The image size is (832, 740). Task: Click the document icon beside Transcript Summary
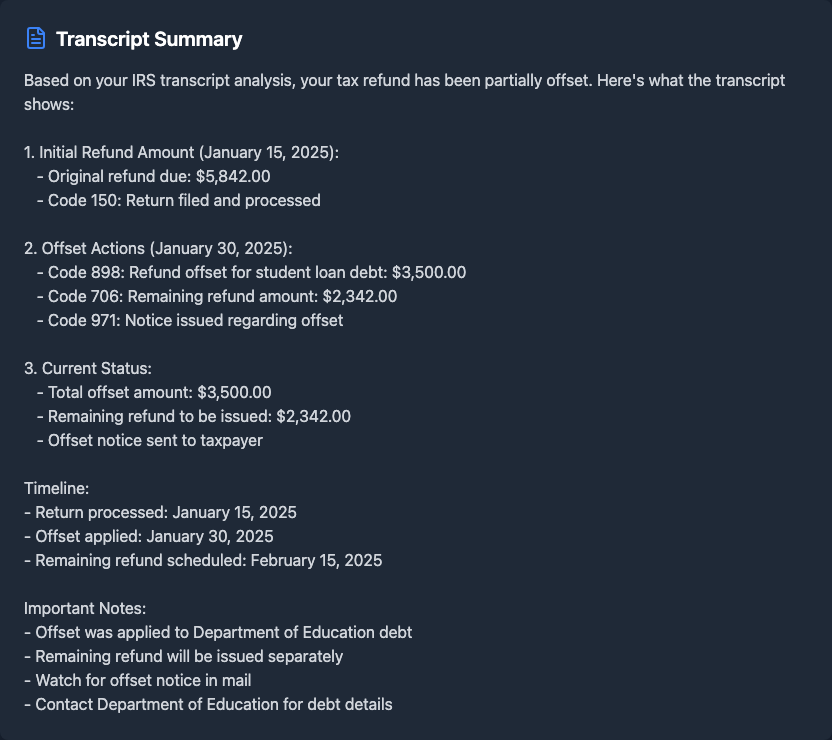pos(36,39)
